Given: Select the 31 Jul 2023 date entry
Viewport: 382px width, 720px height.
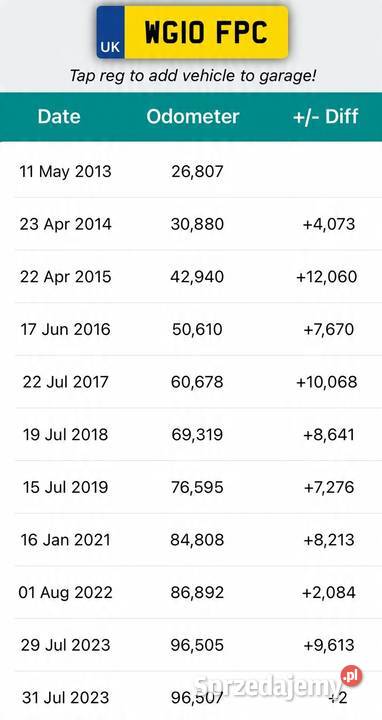Looking at the screenshot, I should 66,698.
